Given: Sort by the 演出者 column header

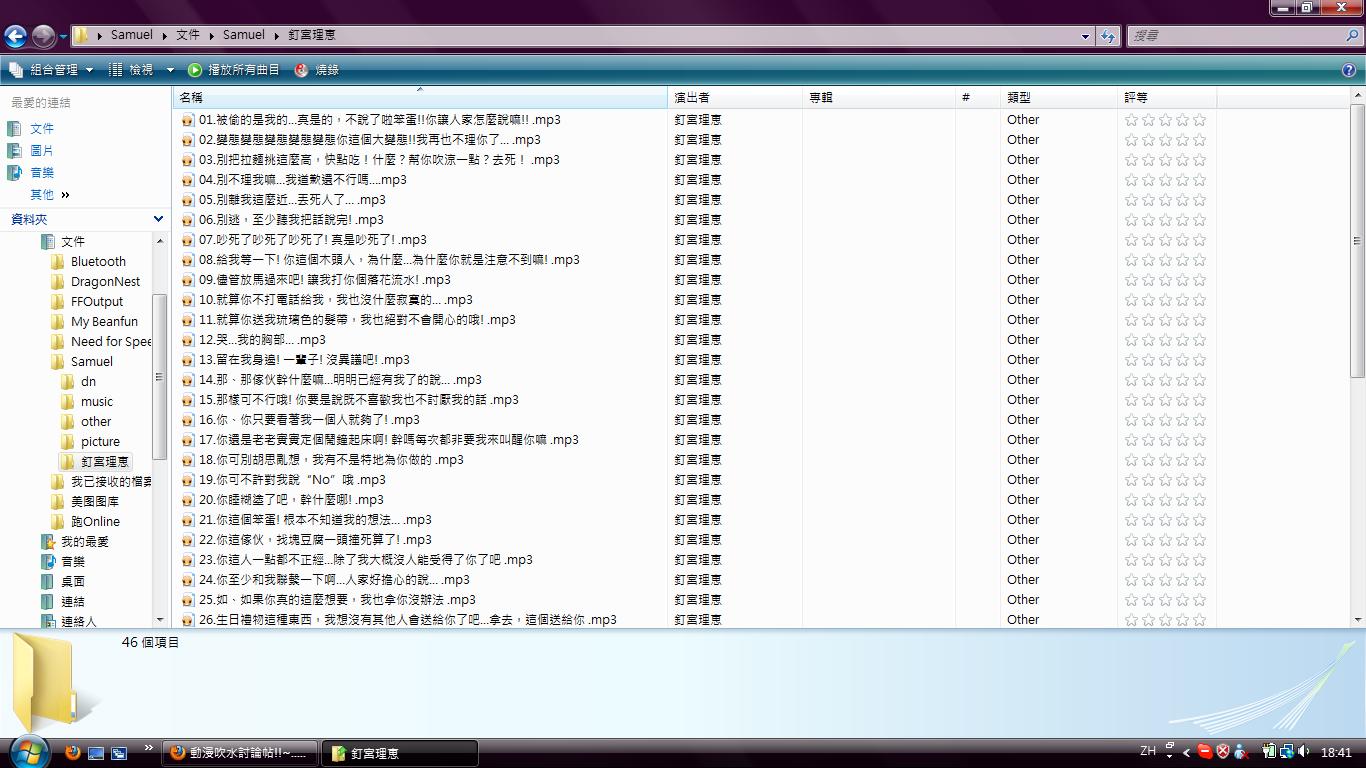Looking at the screenshot, I should click(x=735, y=98).
